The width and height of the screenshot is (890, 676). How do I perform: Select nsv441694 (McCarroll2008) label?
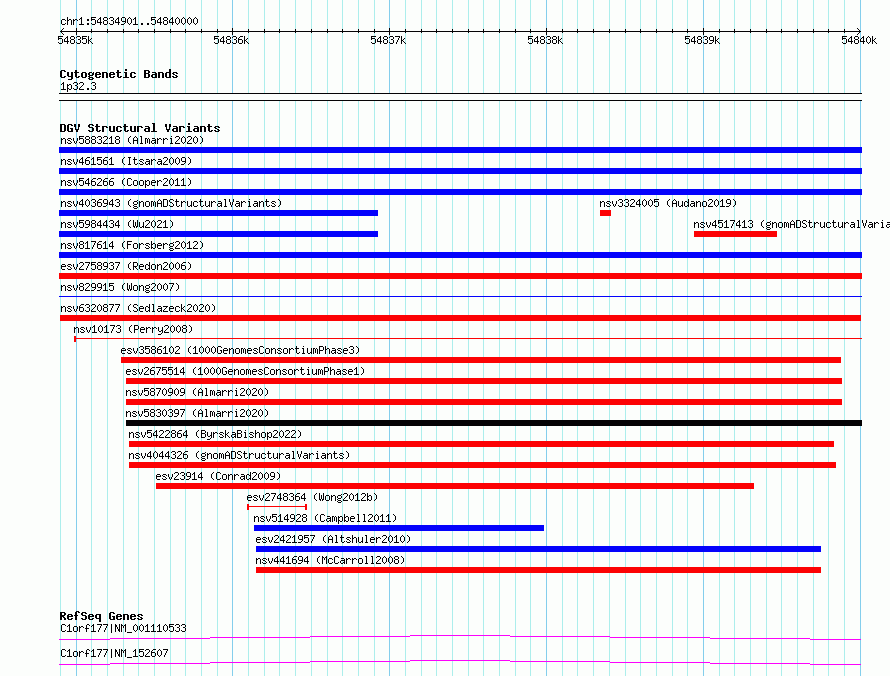point(330,560)
